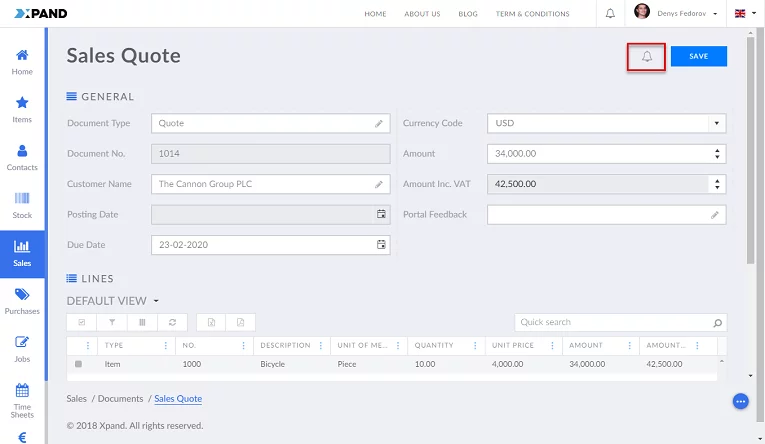Click the Save button
The image size is (765, 444).
coord(698,57)
